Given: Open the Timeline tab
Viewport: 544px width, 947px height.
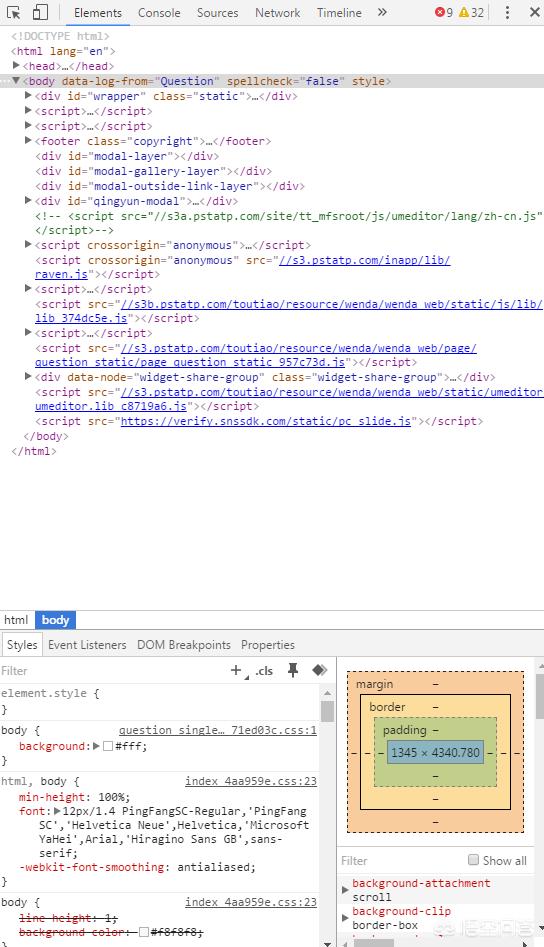Looking at the screenshot, I should click(339, 13).
